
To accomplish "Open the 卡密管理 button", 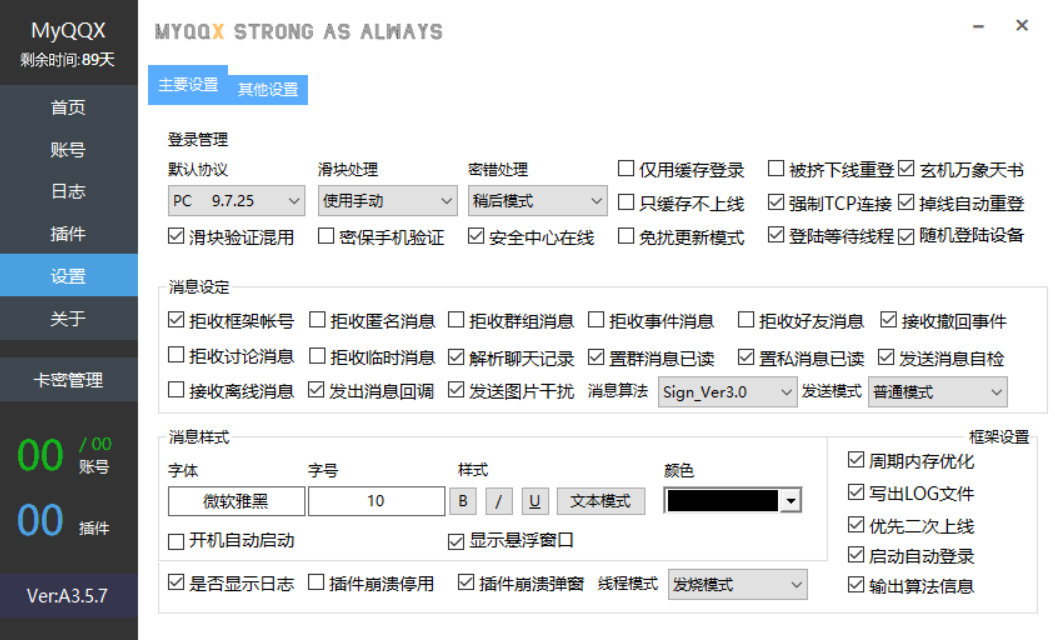I will [x=68, y=380].
